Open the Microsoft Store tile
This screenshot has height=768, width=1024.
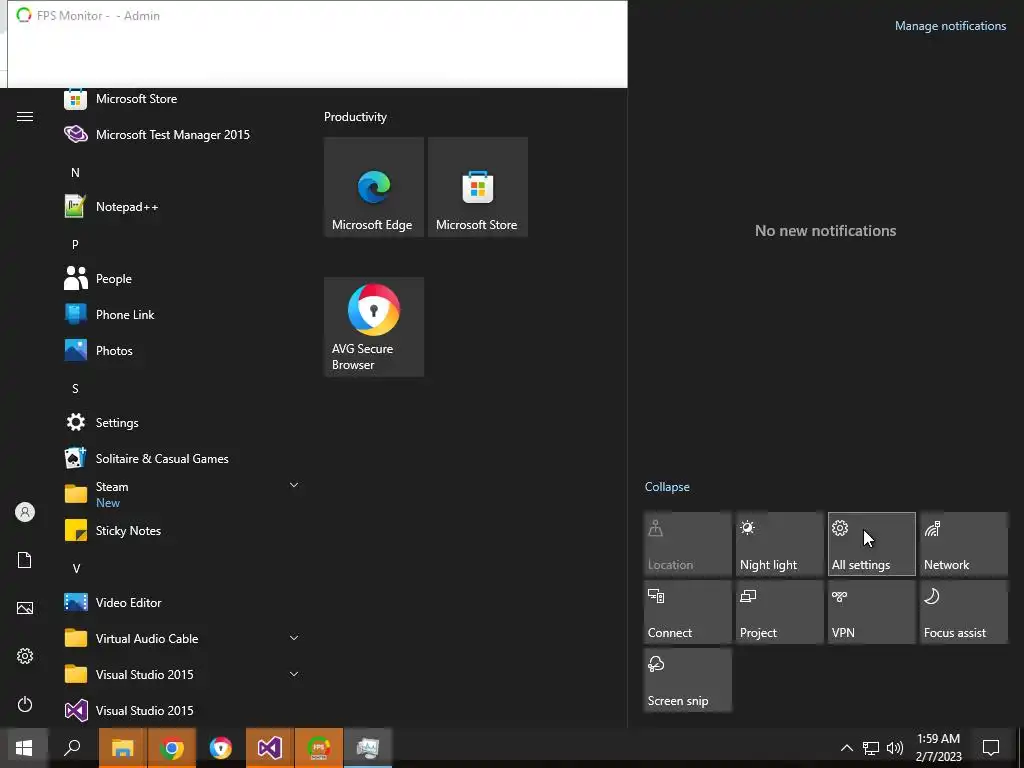[x=477, y=187]
